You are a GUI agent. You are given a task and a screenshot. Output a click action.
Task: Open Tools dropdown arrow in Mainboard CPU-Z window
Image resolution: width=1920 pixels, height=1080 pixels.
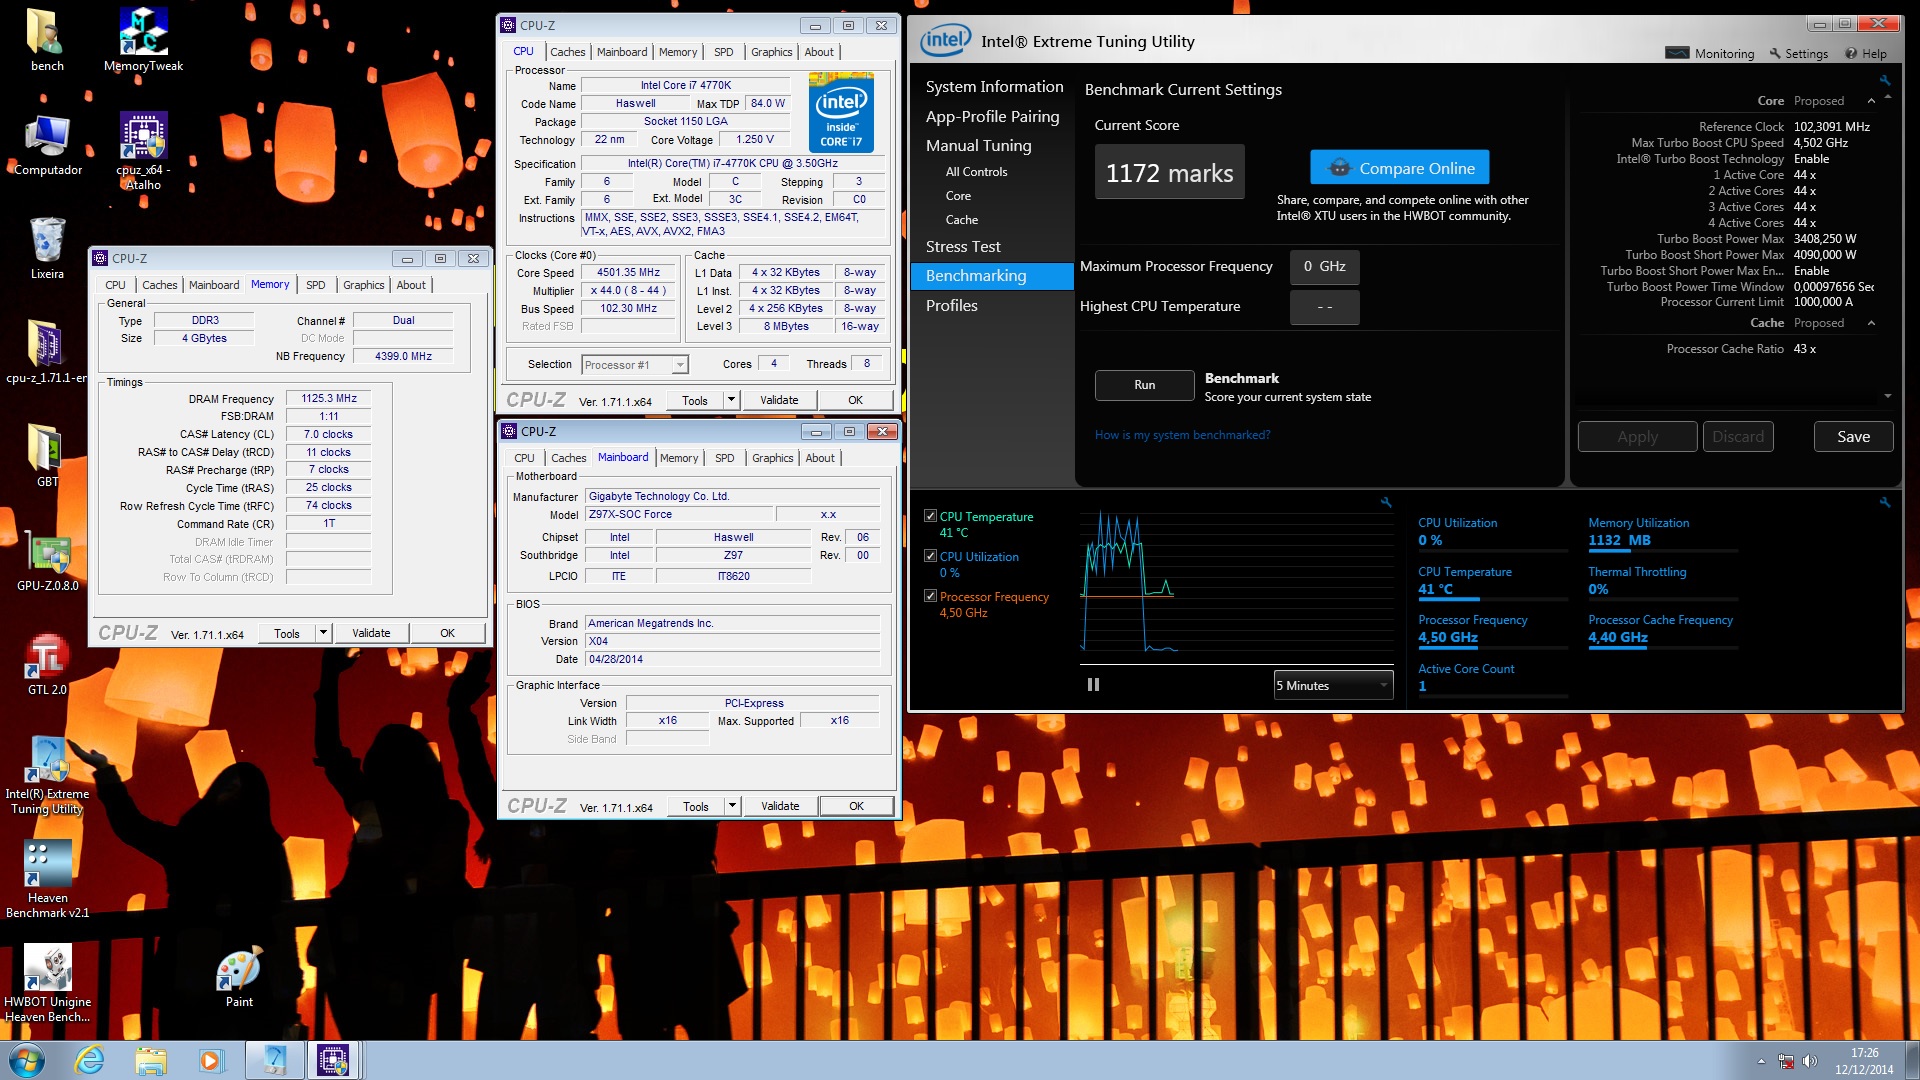(732, 806)
